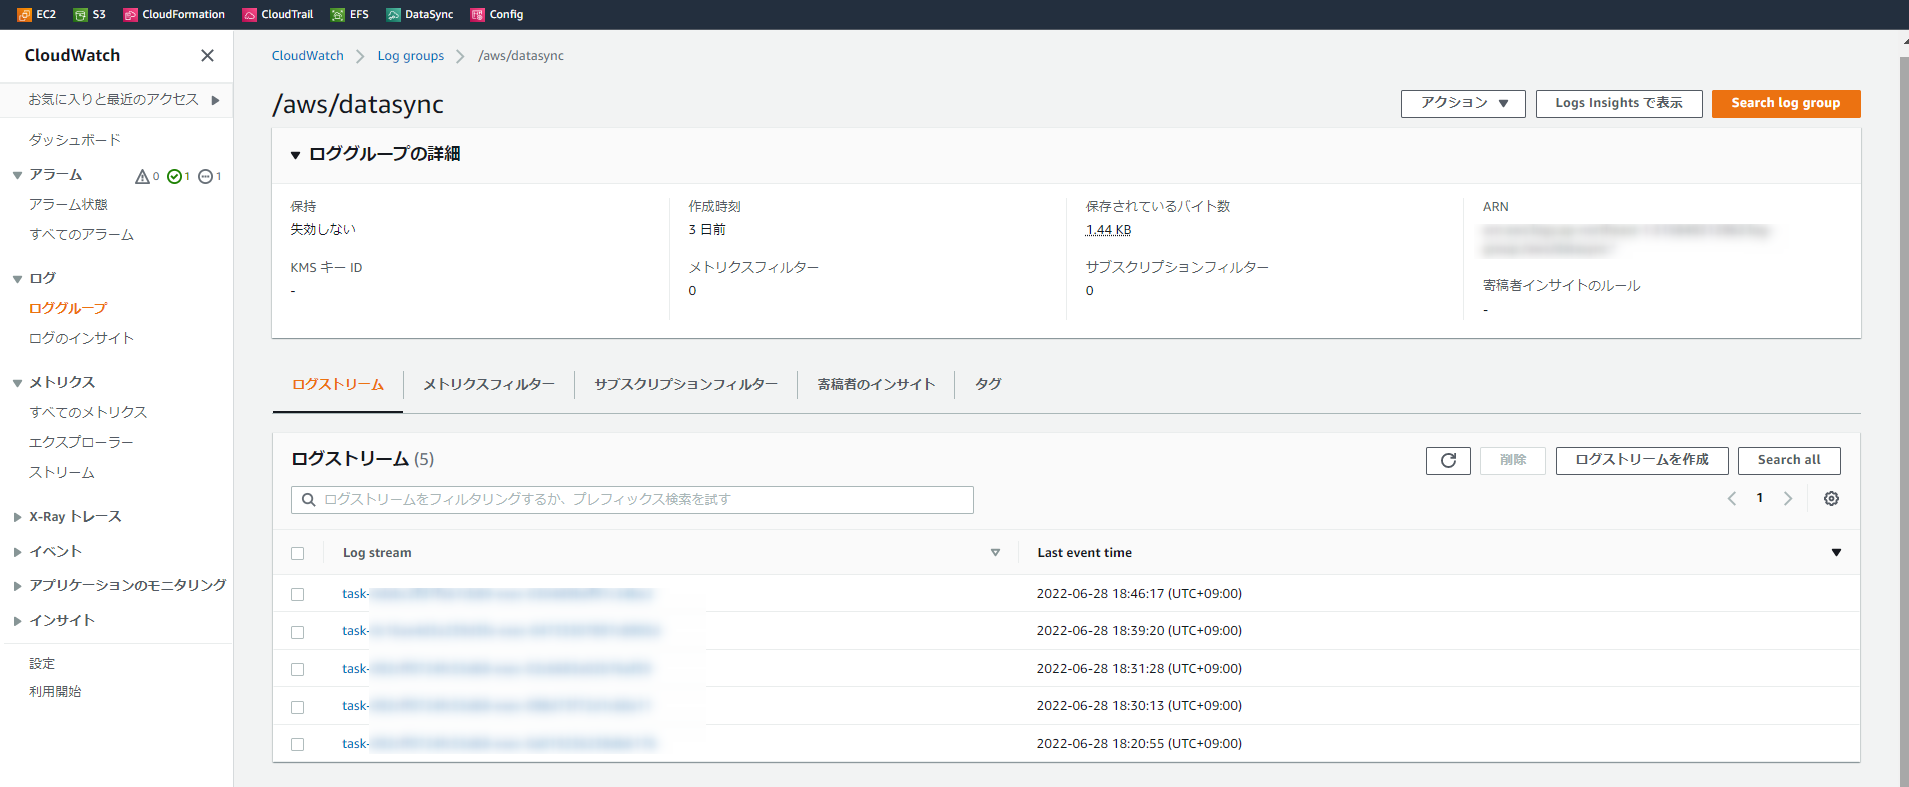Open log stream table settings gear
The height and width of the screenshot is (787, 1909).
tap(1831, 498)
